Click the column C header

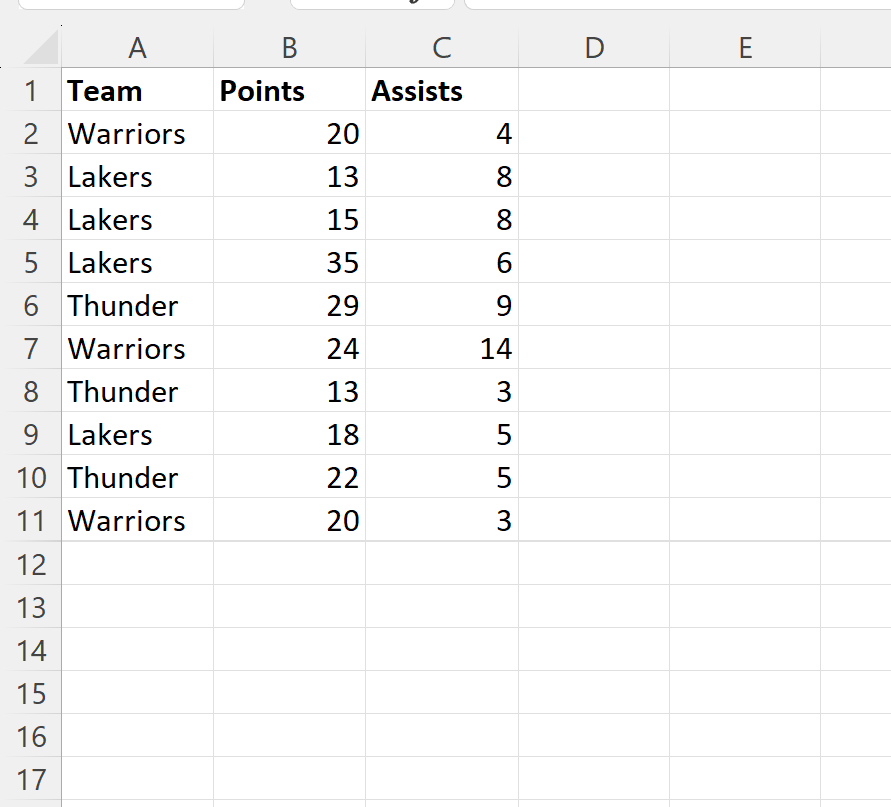point(441,47)
